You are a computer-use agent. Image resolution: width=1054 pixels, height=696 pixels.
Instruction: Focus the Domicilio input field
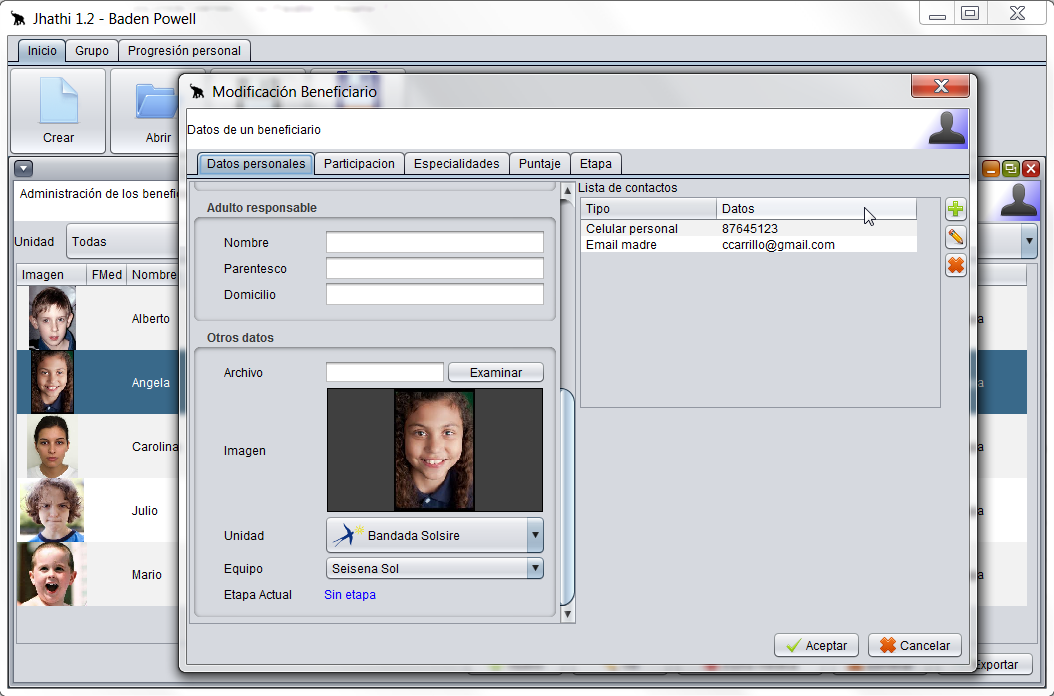pos(435,294)
